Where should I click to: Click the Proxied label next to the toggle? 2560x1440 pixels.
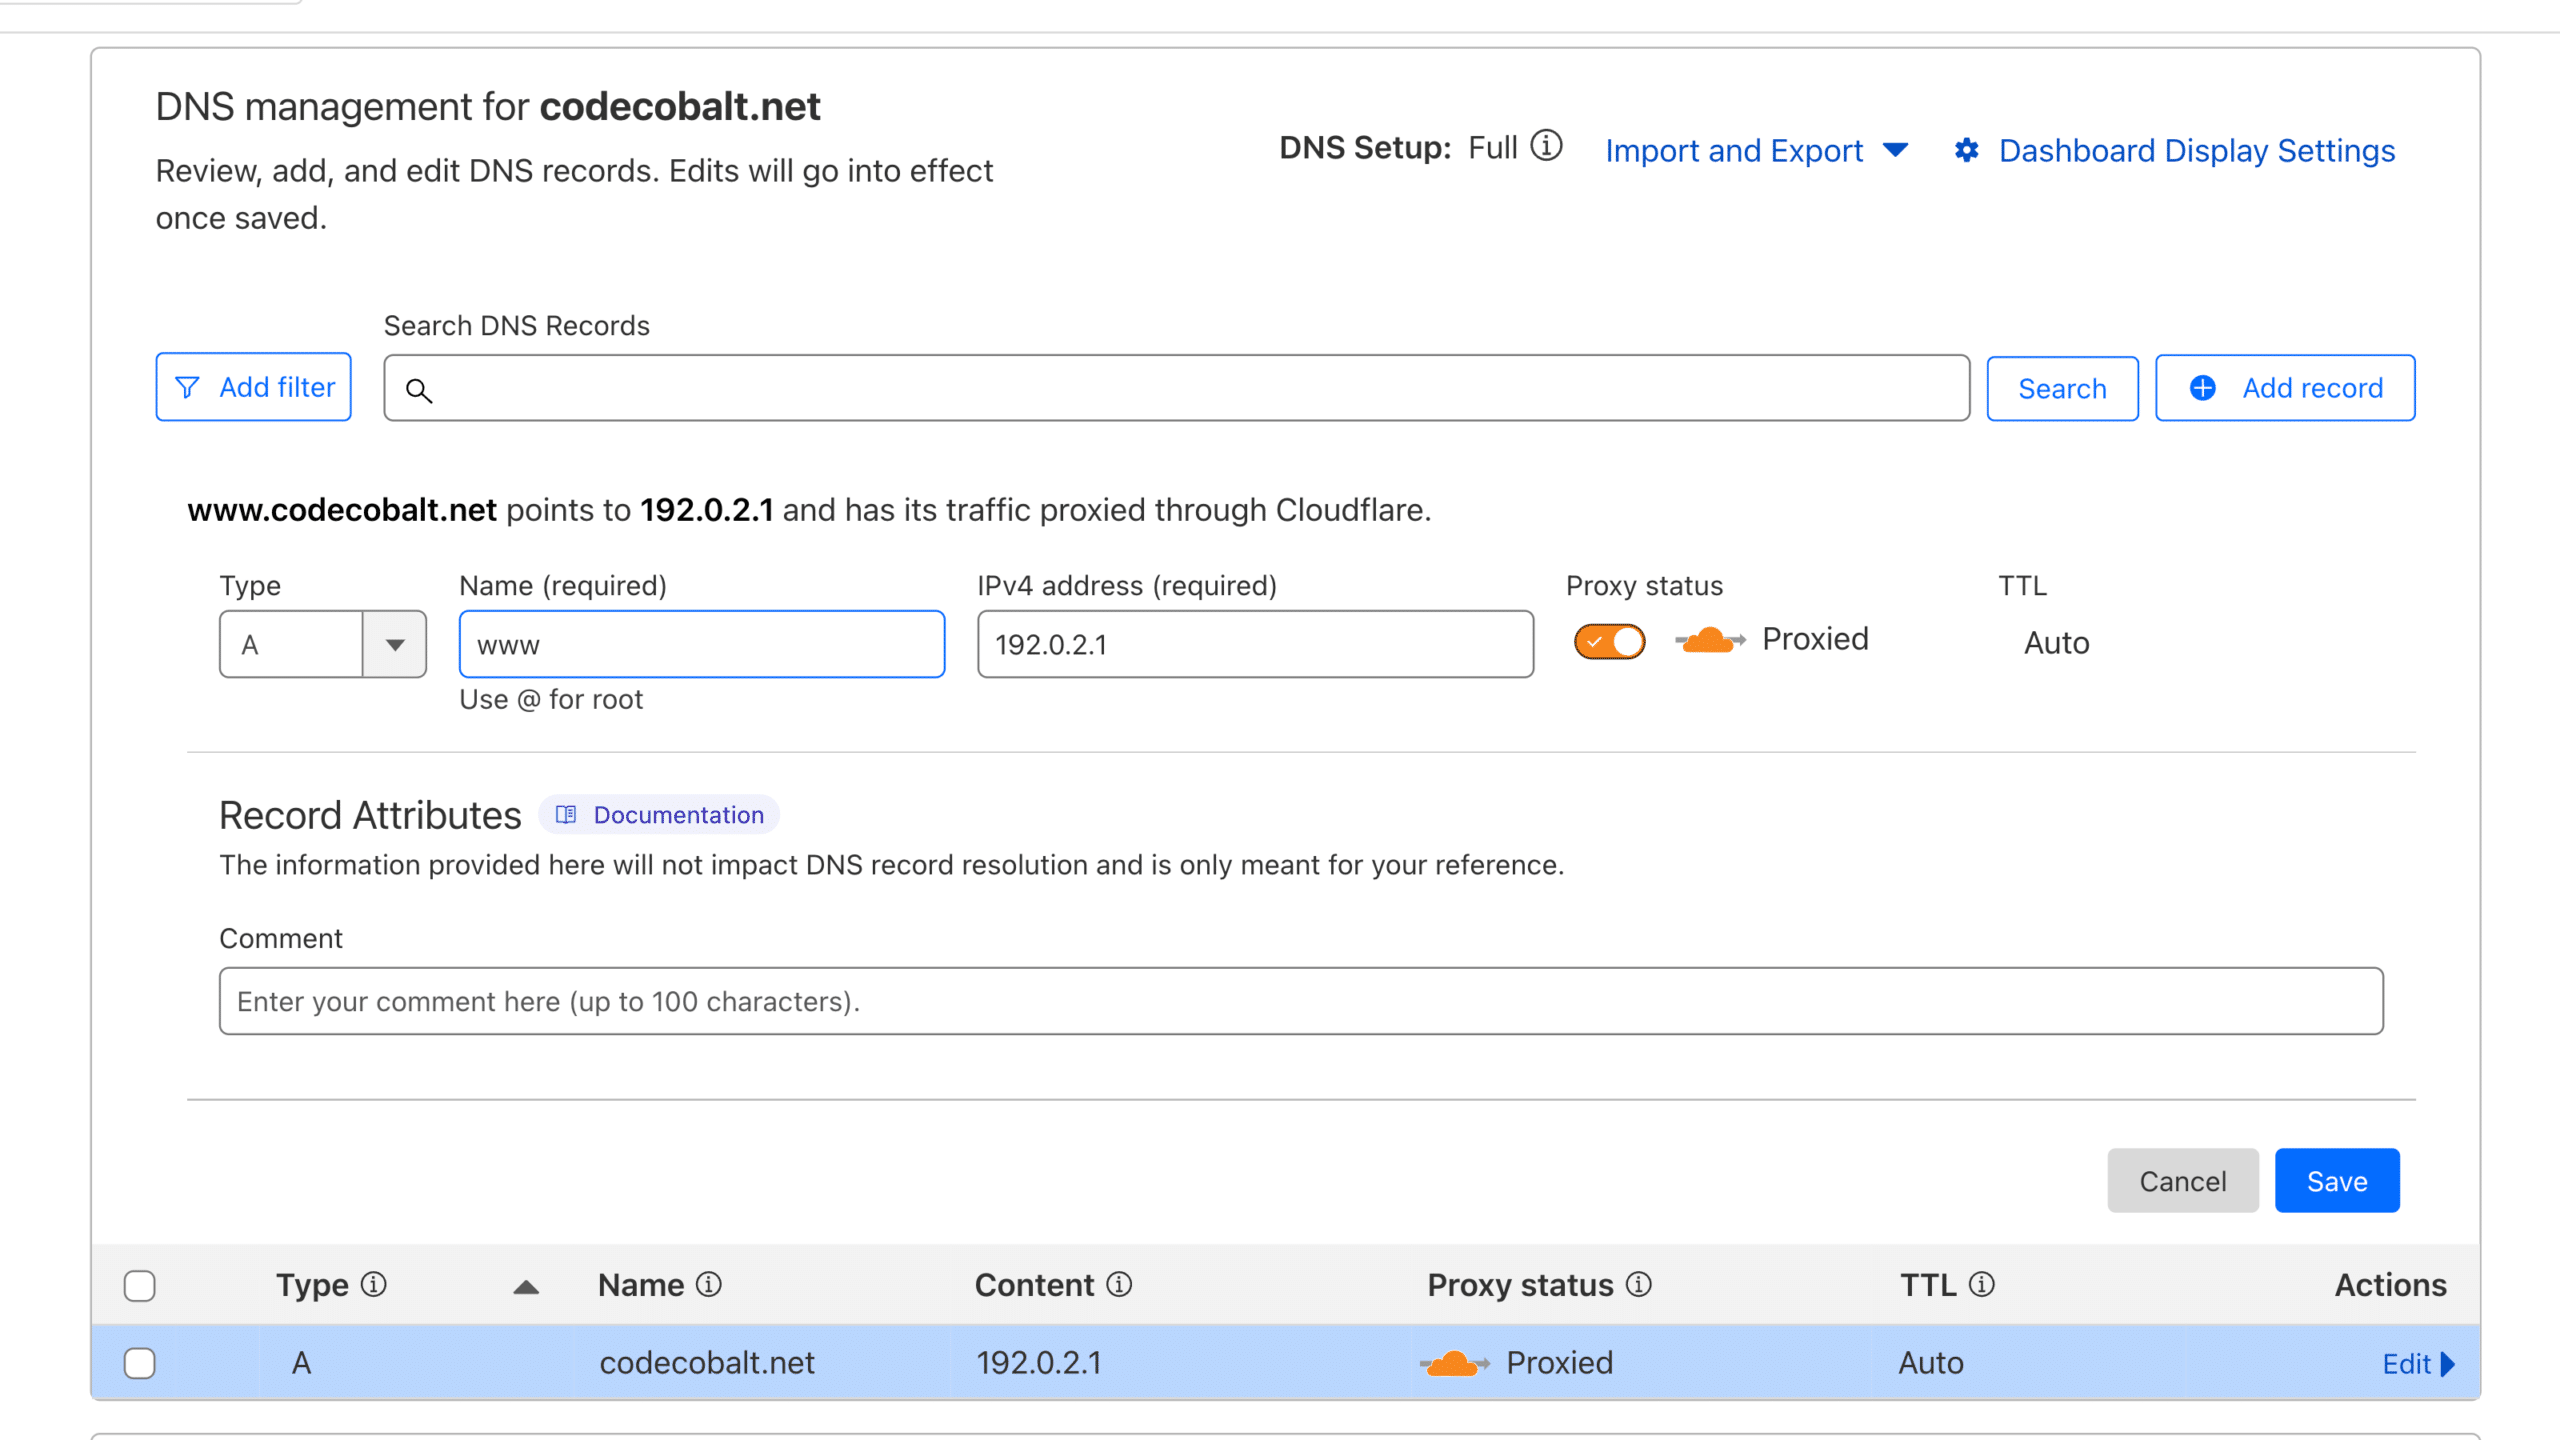1816,639
